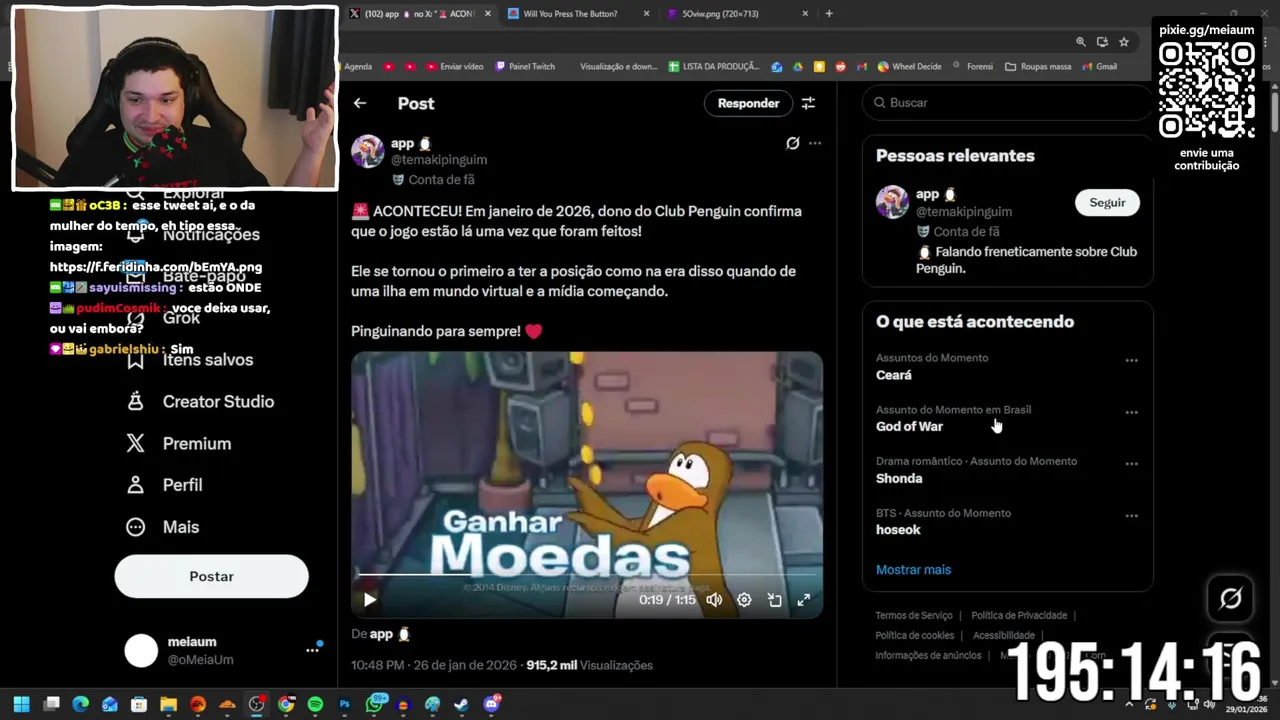The width and height of the screenshot is (1280, 720).
Task: Open Discord from the taskbar
Action: coord(491,704)
